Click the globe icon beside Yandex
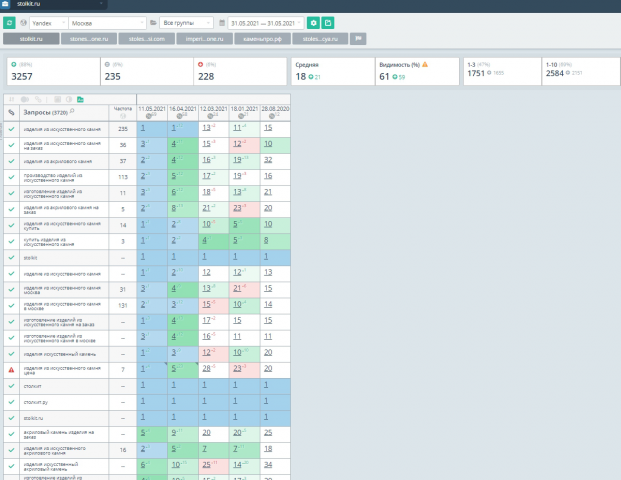Viewport: 621px width, 480px height. coord(23,23)
